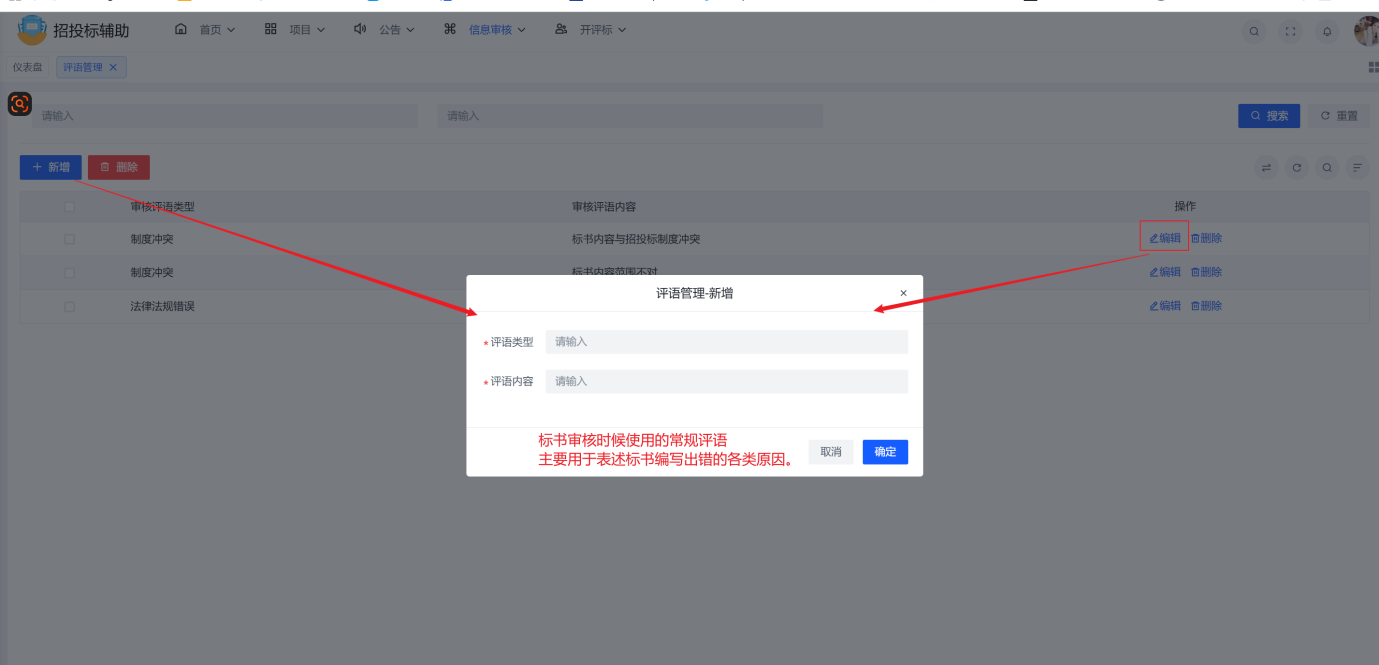Enter fullscreen mode via the expand icon
The height and width of the screenshot is (665, 1379).
1291,31
